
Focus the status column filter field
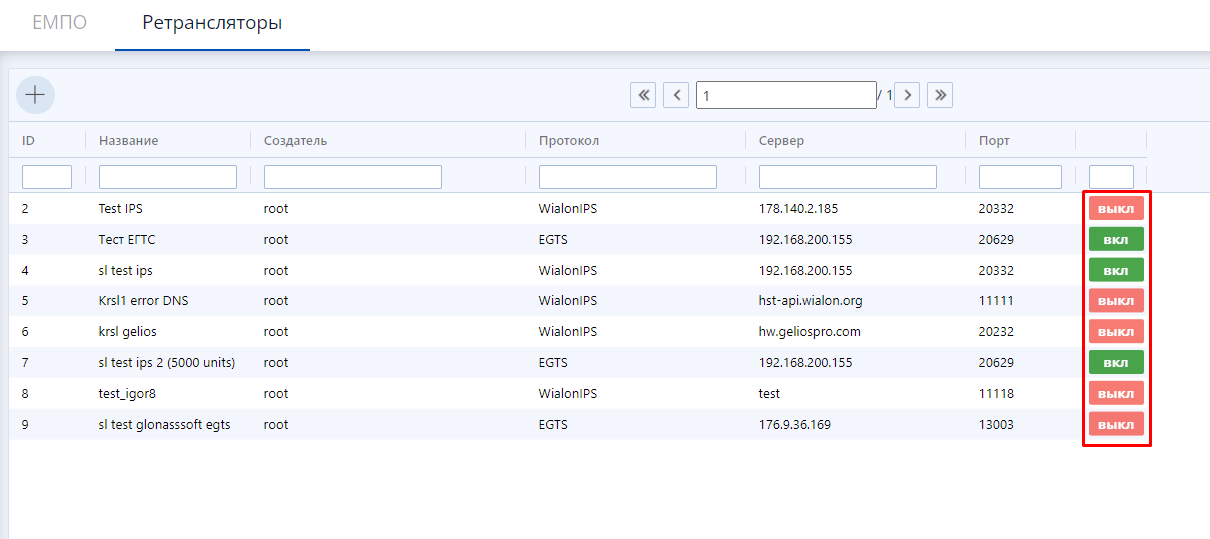[x=1111, y=177]
